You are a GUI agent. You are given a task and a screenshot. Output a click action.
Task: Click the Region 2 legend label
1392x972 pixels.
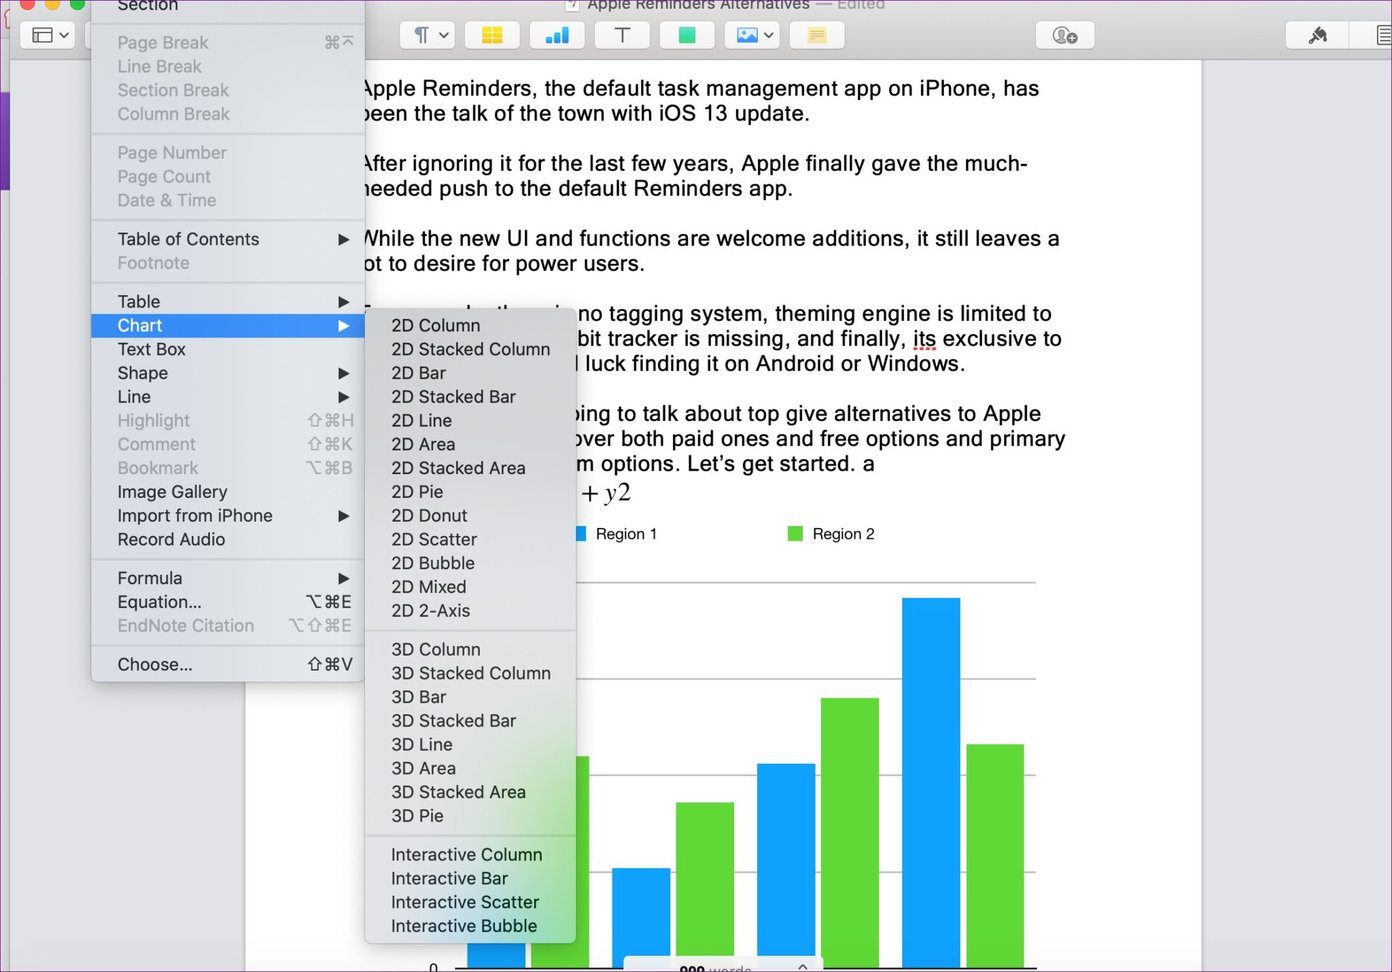[843, 534]
